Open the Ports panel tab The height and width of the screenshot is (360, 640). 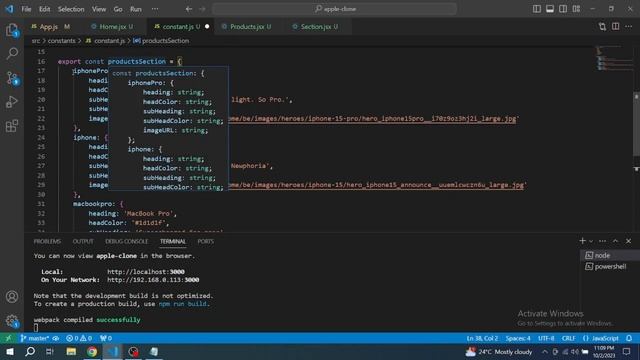pos(206,242)
